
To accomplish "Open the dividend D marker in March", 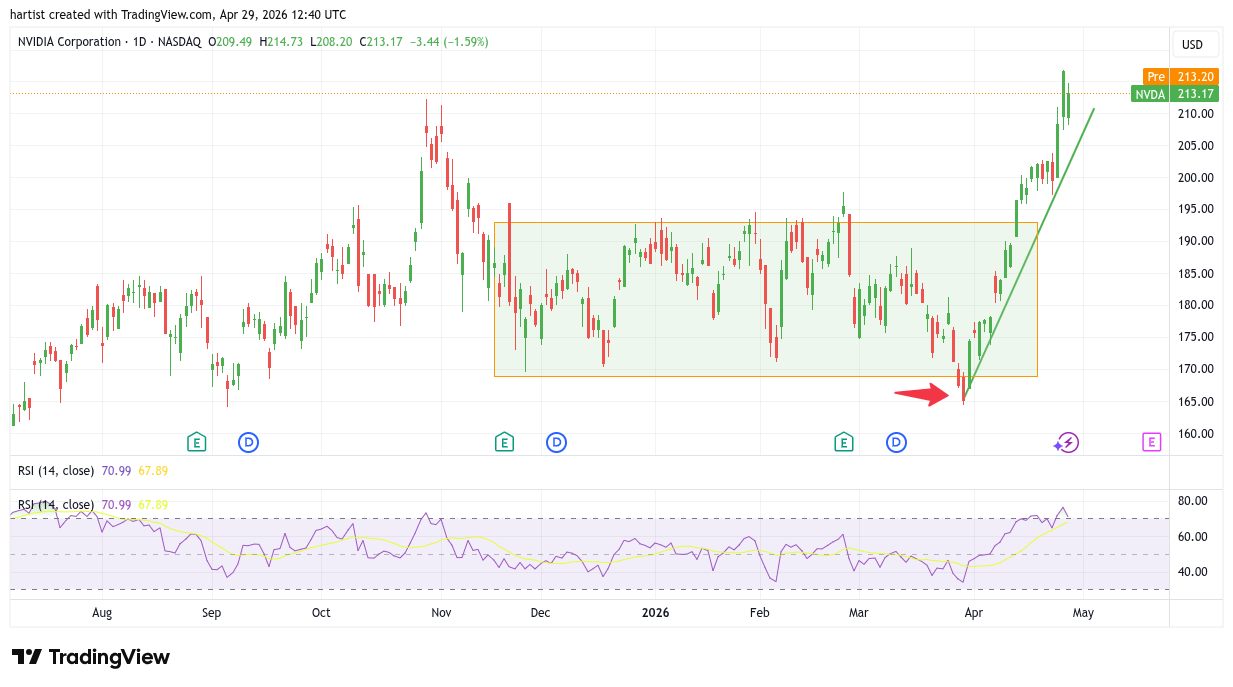I will (x=896, y=442).
